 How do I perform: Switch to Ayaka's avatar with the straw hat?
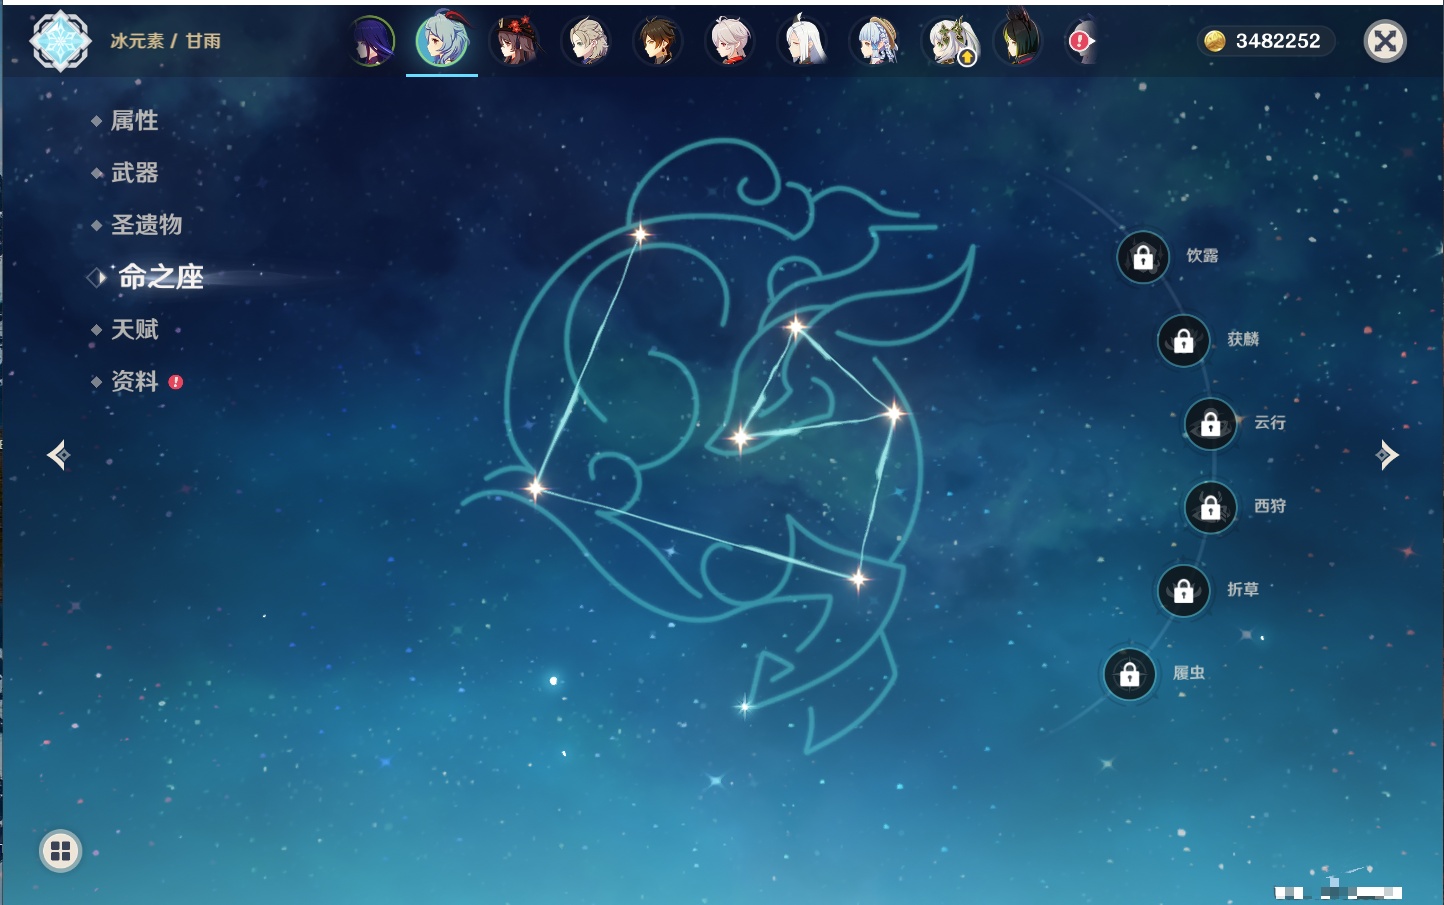876,41
